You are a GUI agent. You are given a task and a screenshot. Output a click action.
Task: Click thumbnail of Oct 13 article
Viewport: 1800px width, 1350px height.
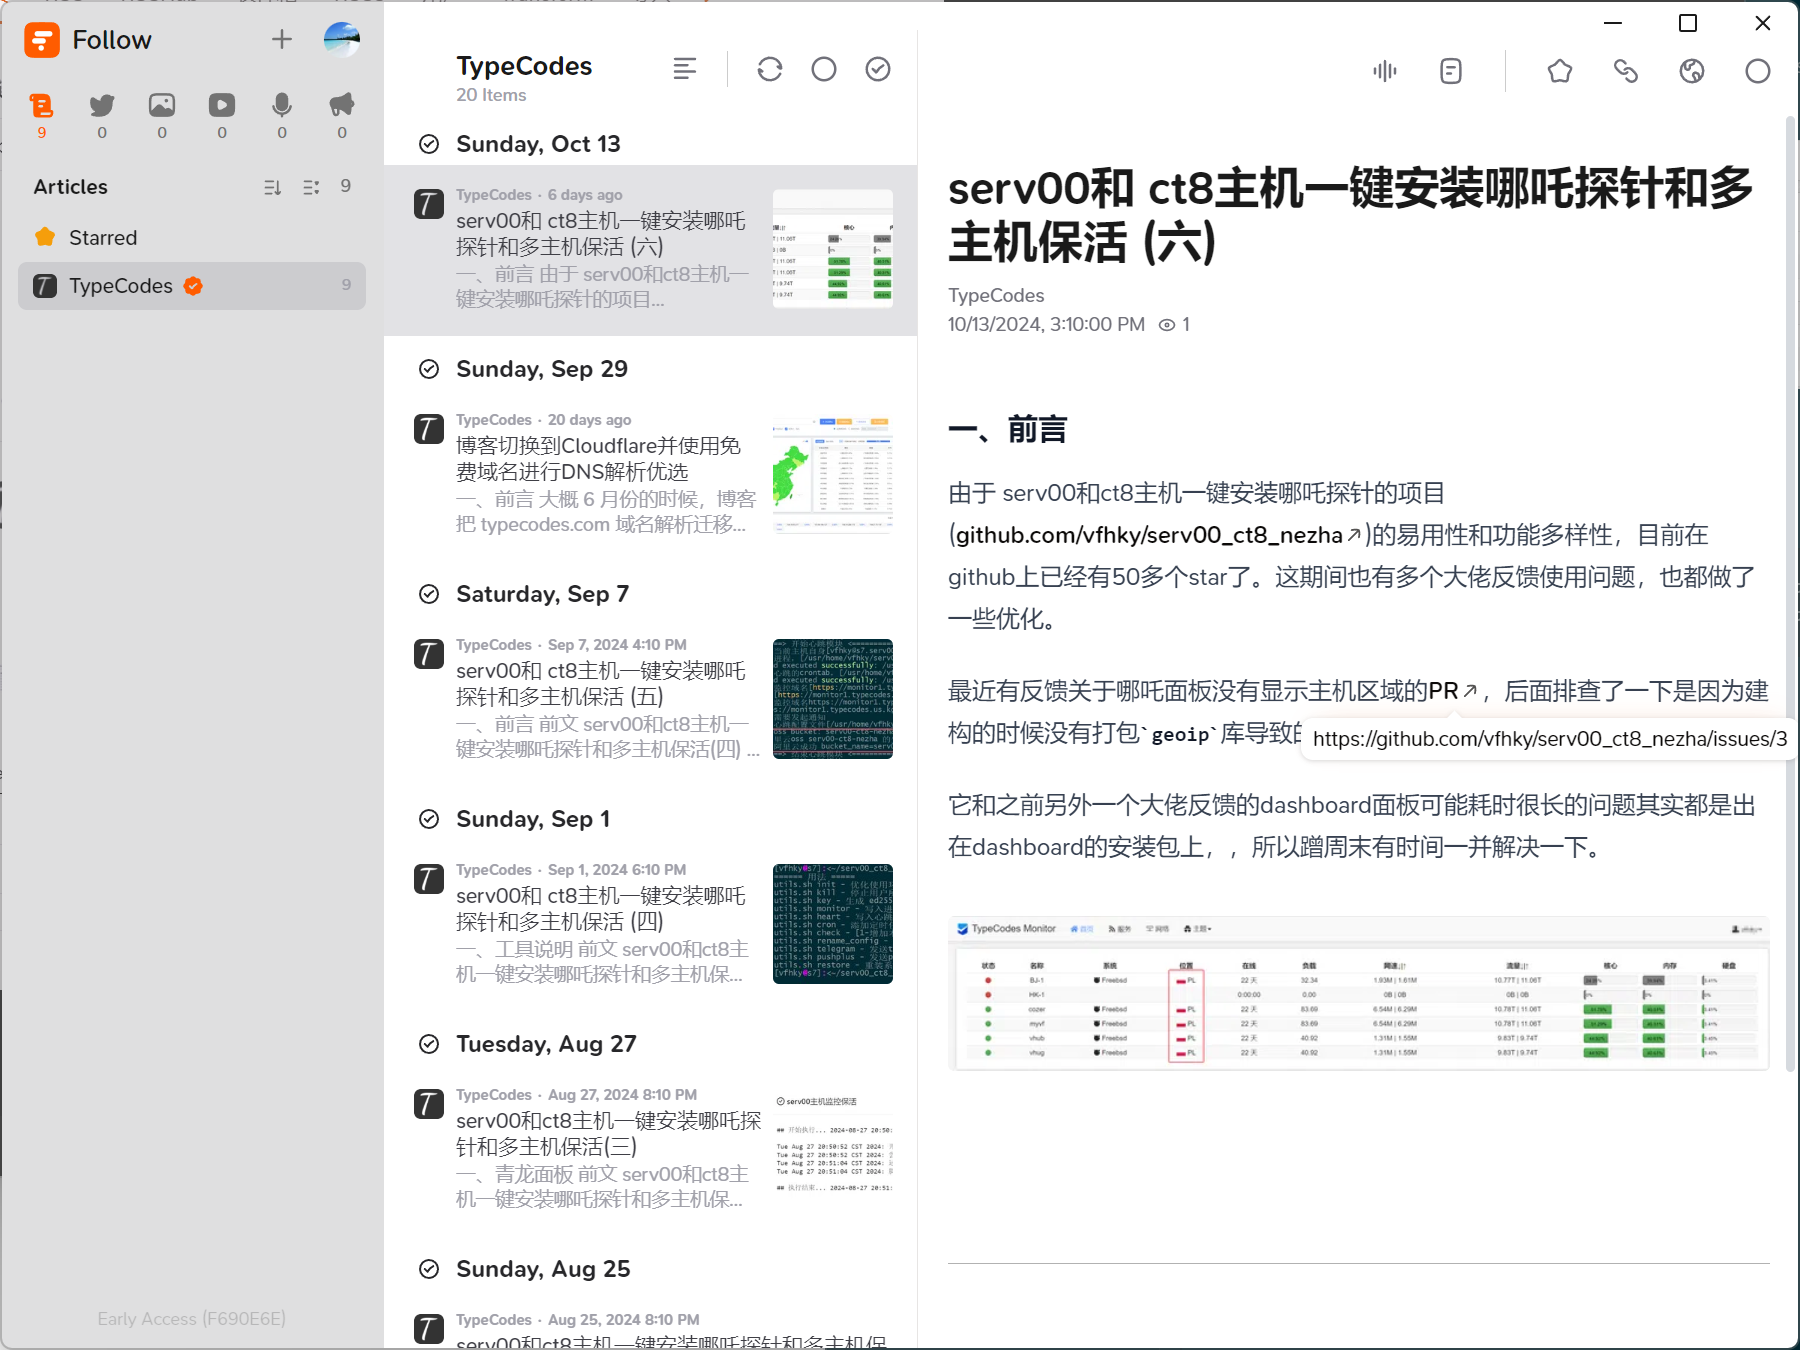click(x=833, y=249)
